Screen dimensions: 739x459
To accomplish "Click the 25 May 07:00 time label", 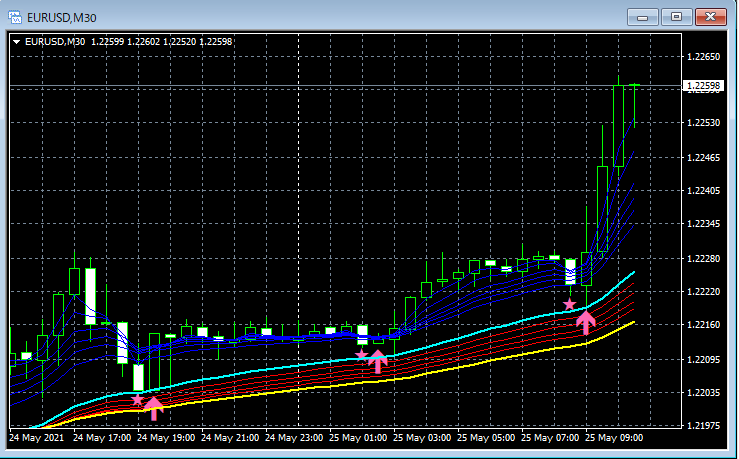I will click(550, 438).
